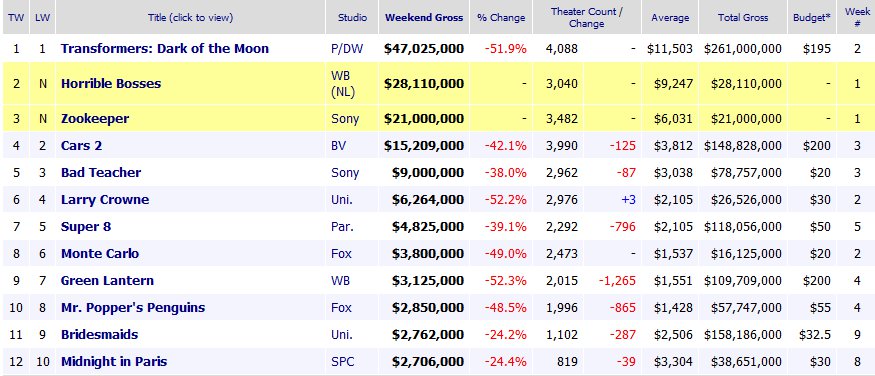
Task: Open the Cars 2 movie page
Action: 81,146
